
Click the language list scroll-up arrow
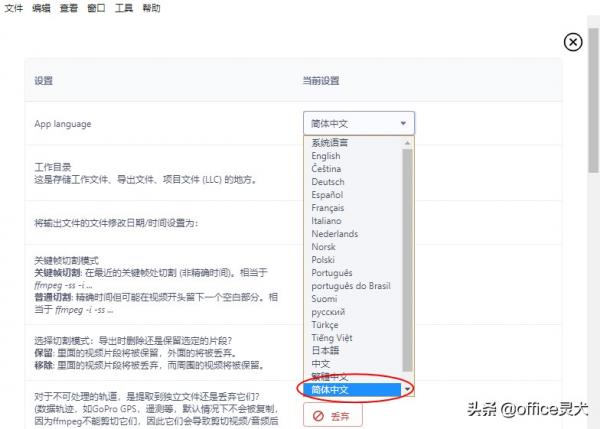(x=408, y=143)
